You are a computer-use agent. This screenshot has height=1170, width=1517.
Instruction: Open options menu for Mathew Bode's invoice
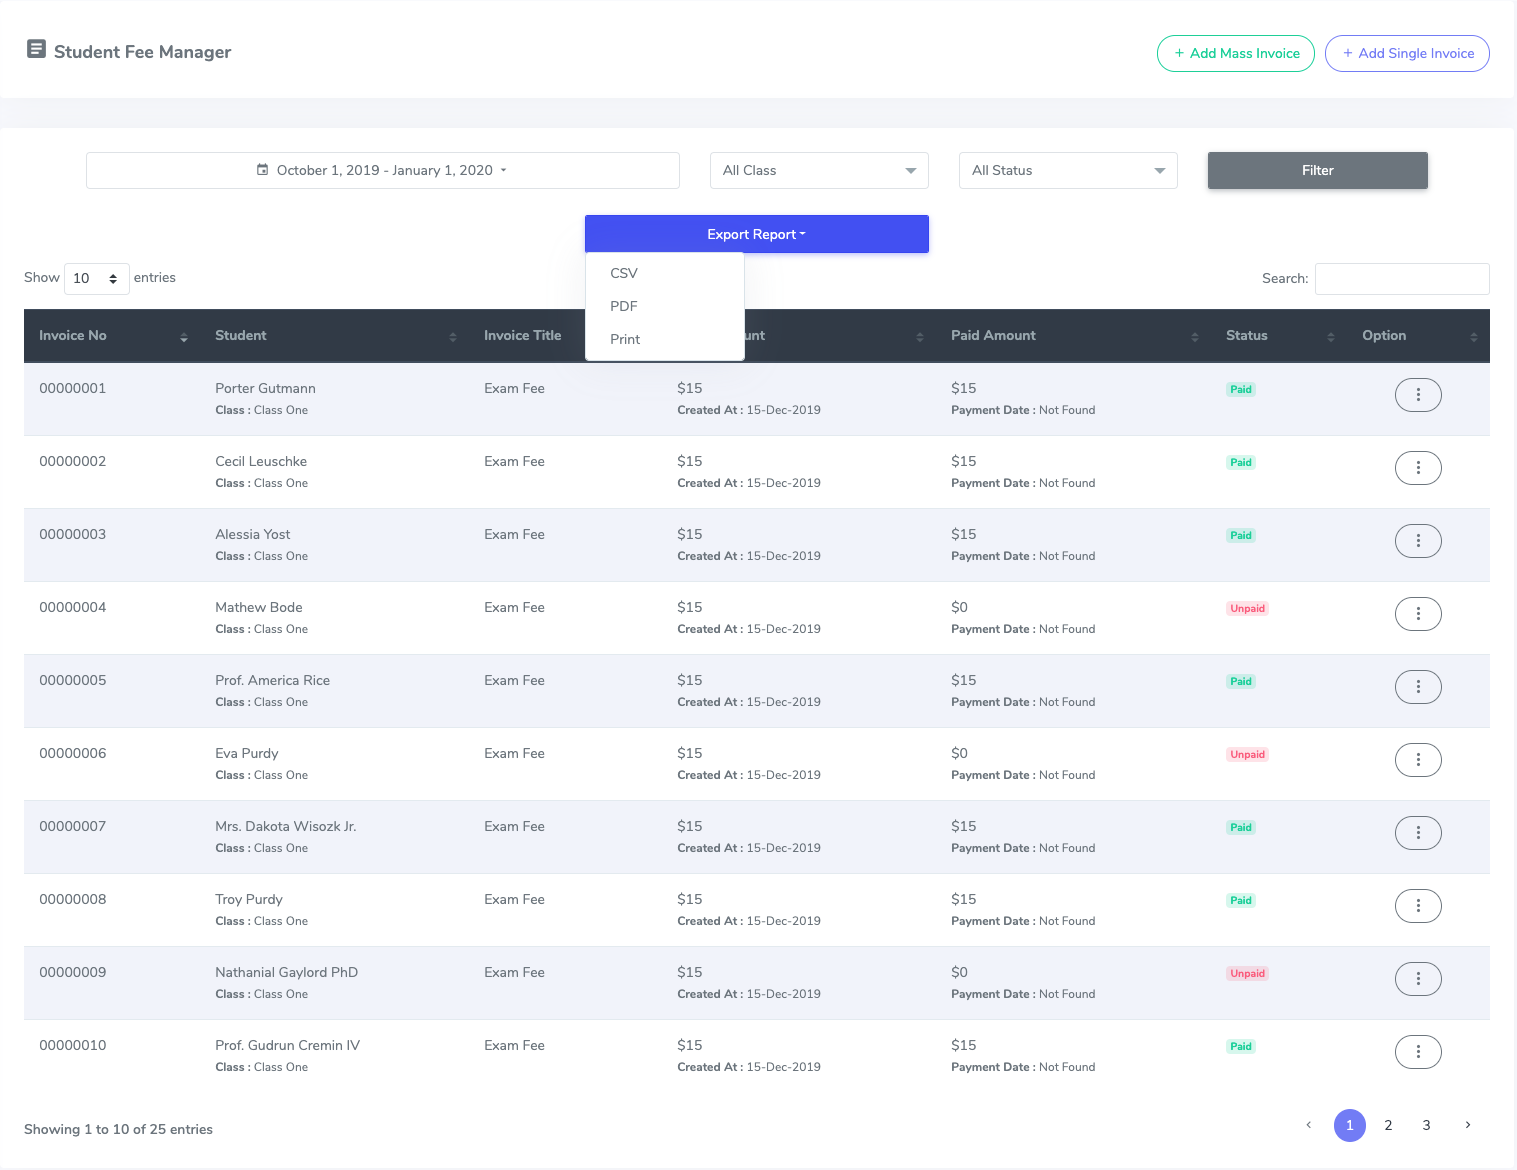click(1417, 614)
